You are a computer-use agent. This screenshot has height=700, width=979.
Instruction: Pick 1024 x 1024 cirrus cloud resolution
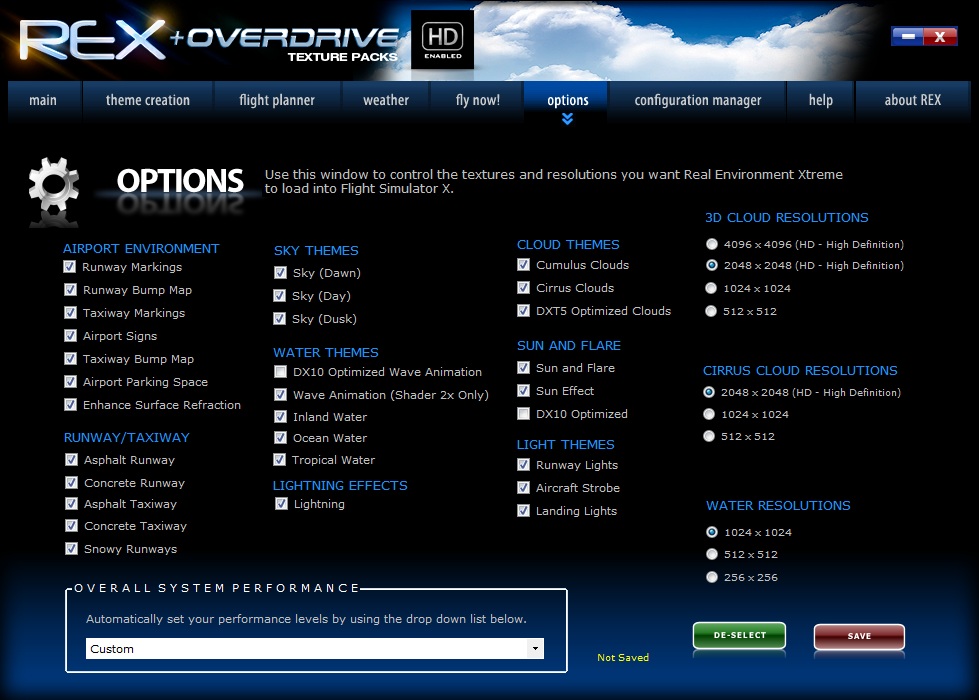point(709,414)
